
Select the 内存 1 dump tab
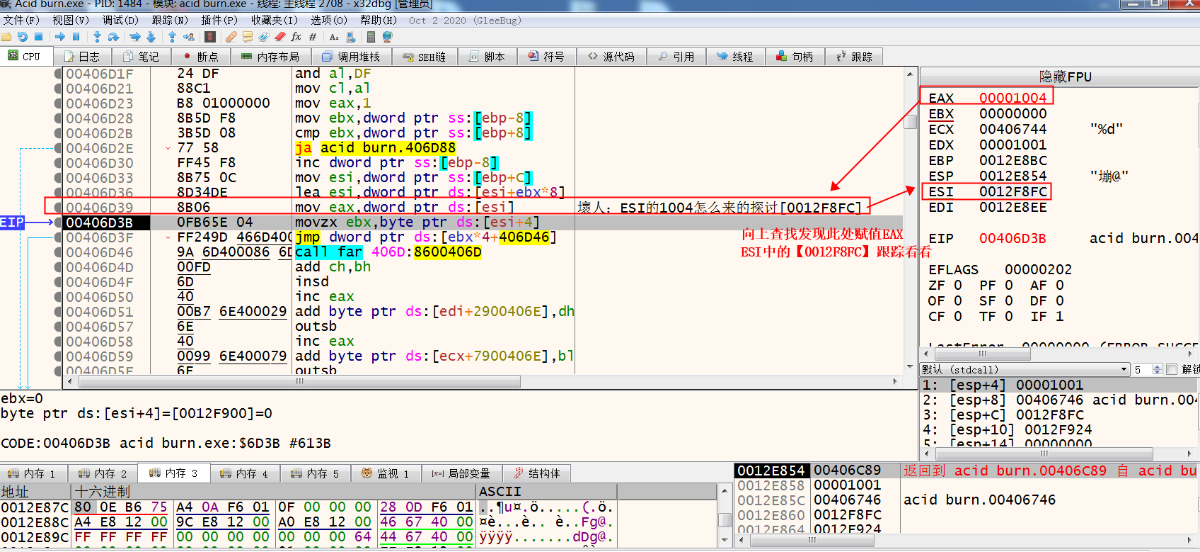coord(33,473)
